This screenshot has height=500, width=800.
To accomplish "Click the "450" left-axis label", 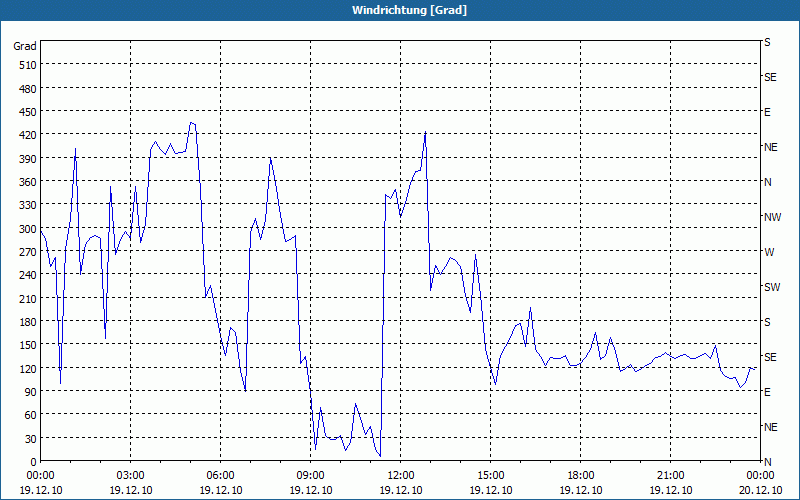I will [x=28, y=112].
